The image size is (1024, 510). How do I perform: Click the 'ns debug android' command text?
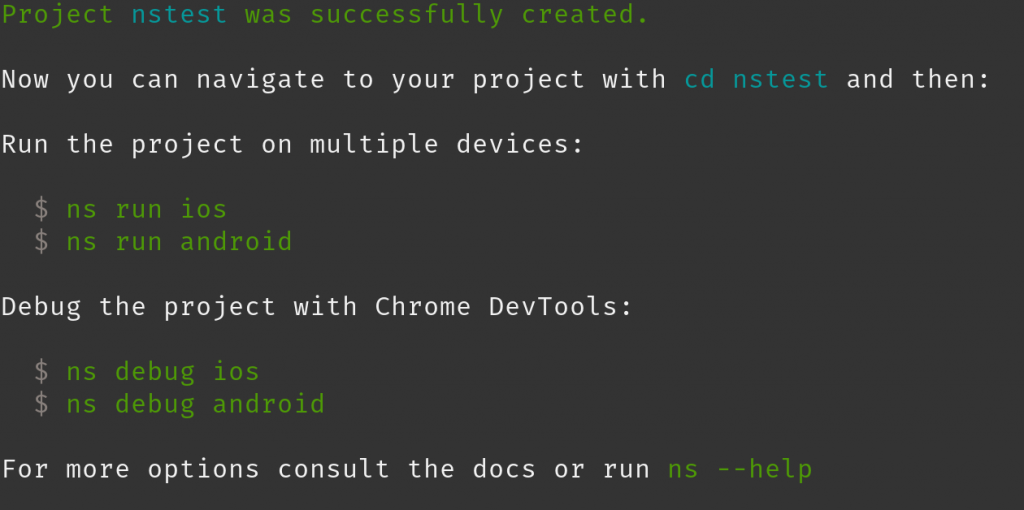196,405
